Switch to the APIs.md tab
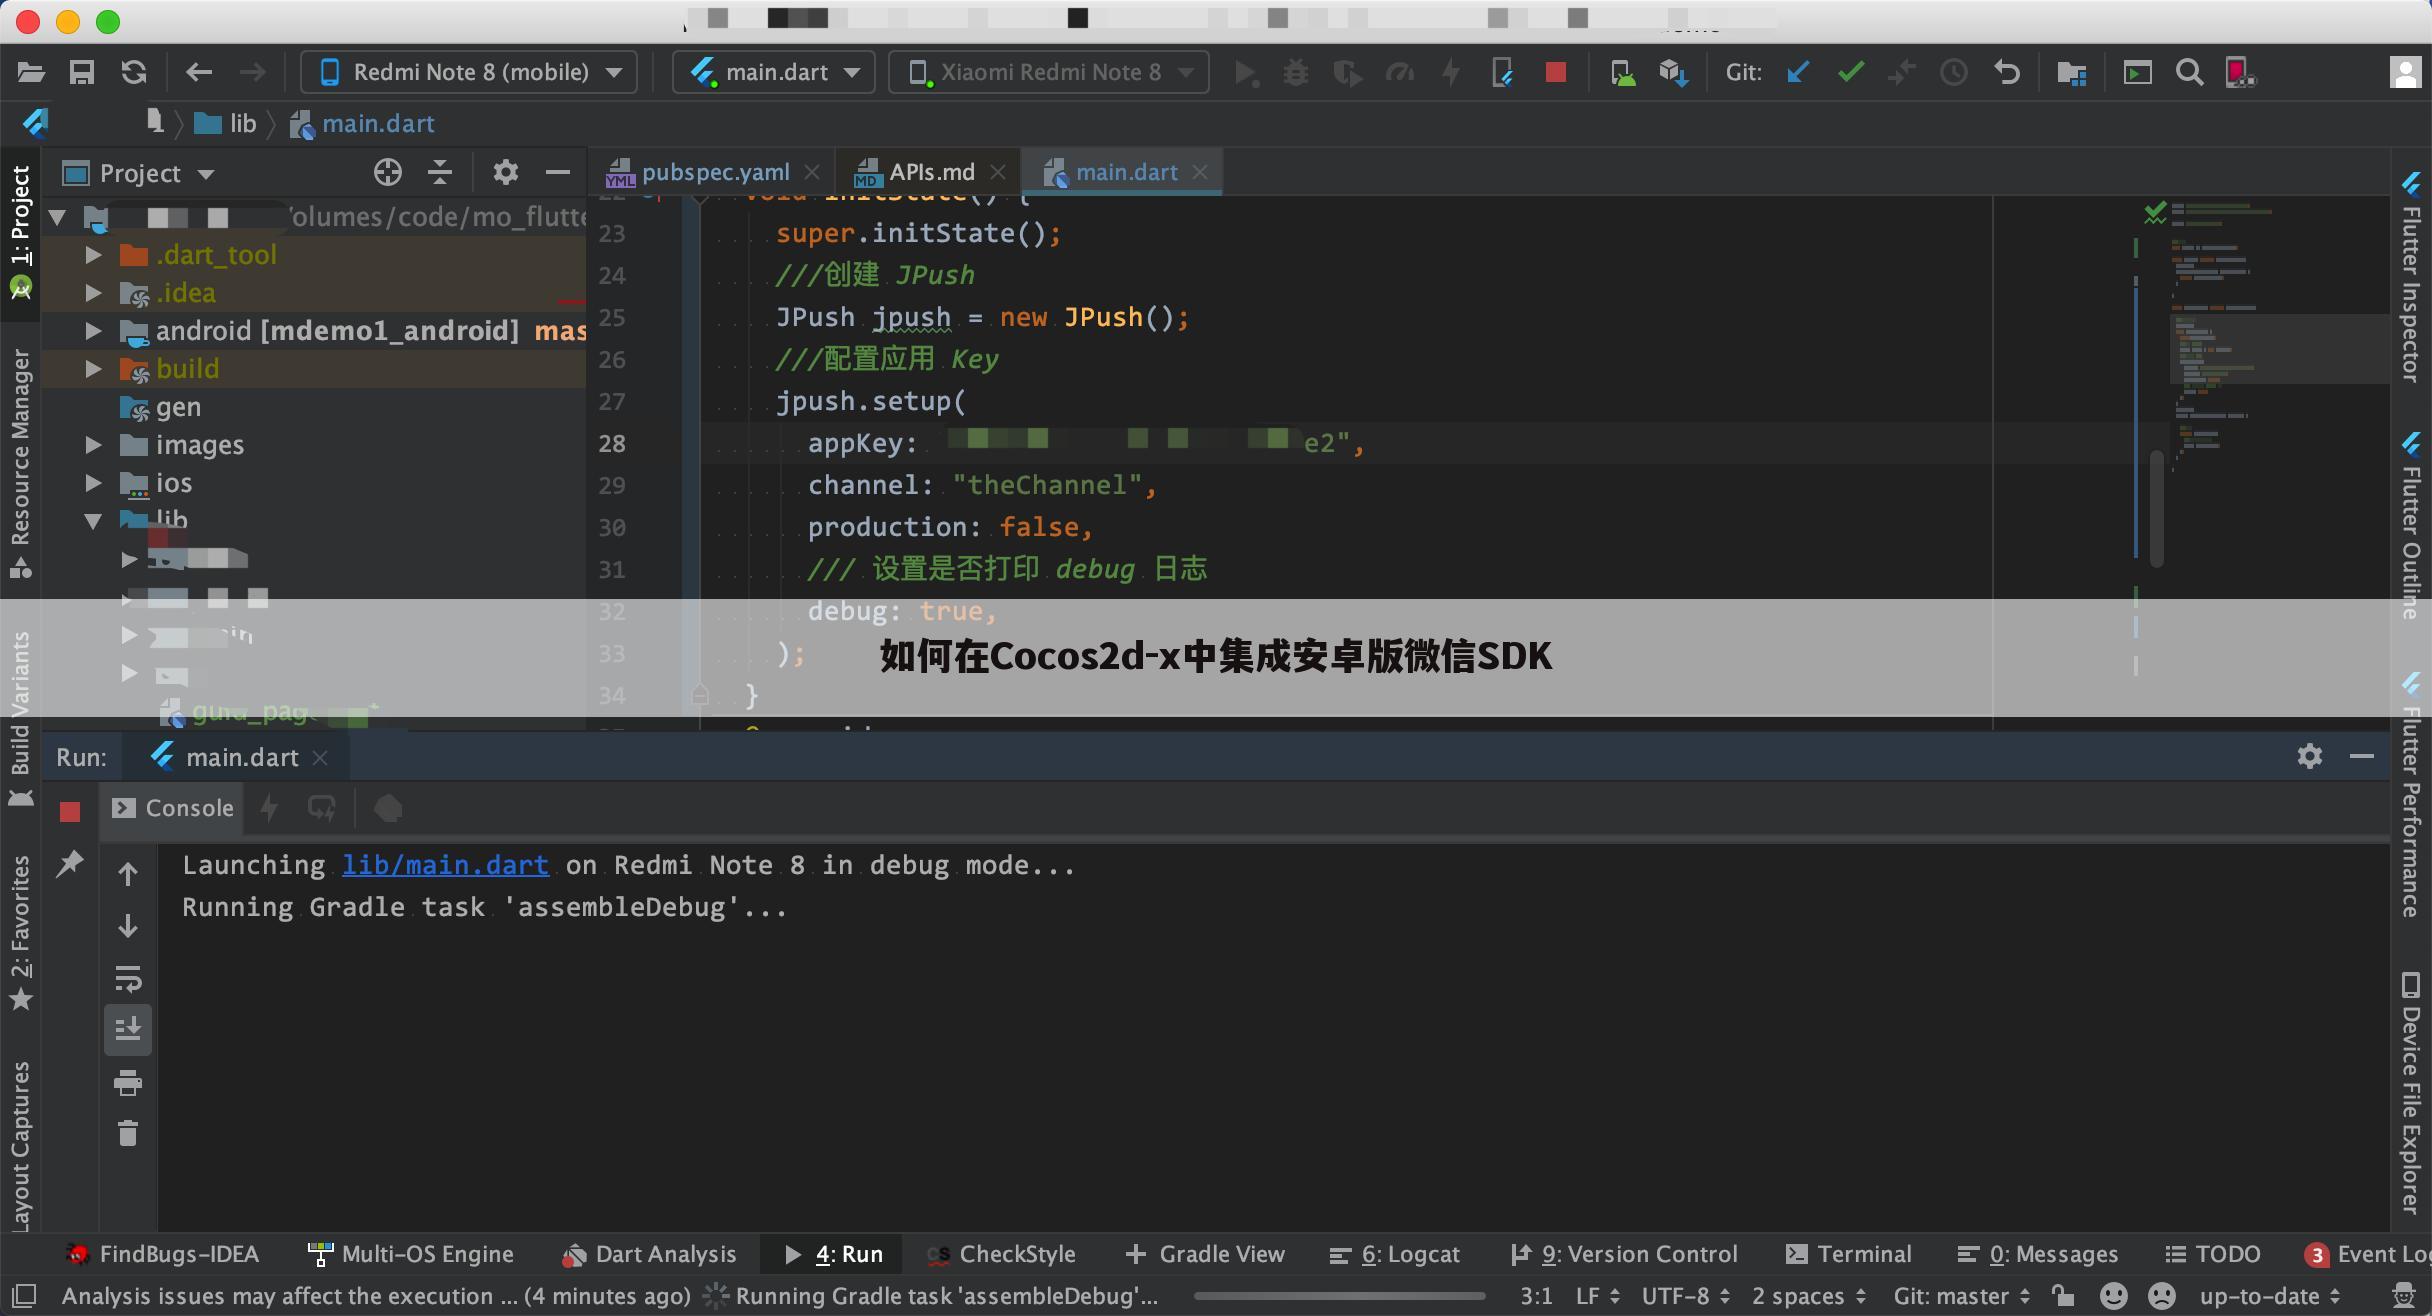This screenshot has width=2432, height=1316. pos(925,171)
